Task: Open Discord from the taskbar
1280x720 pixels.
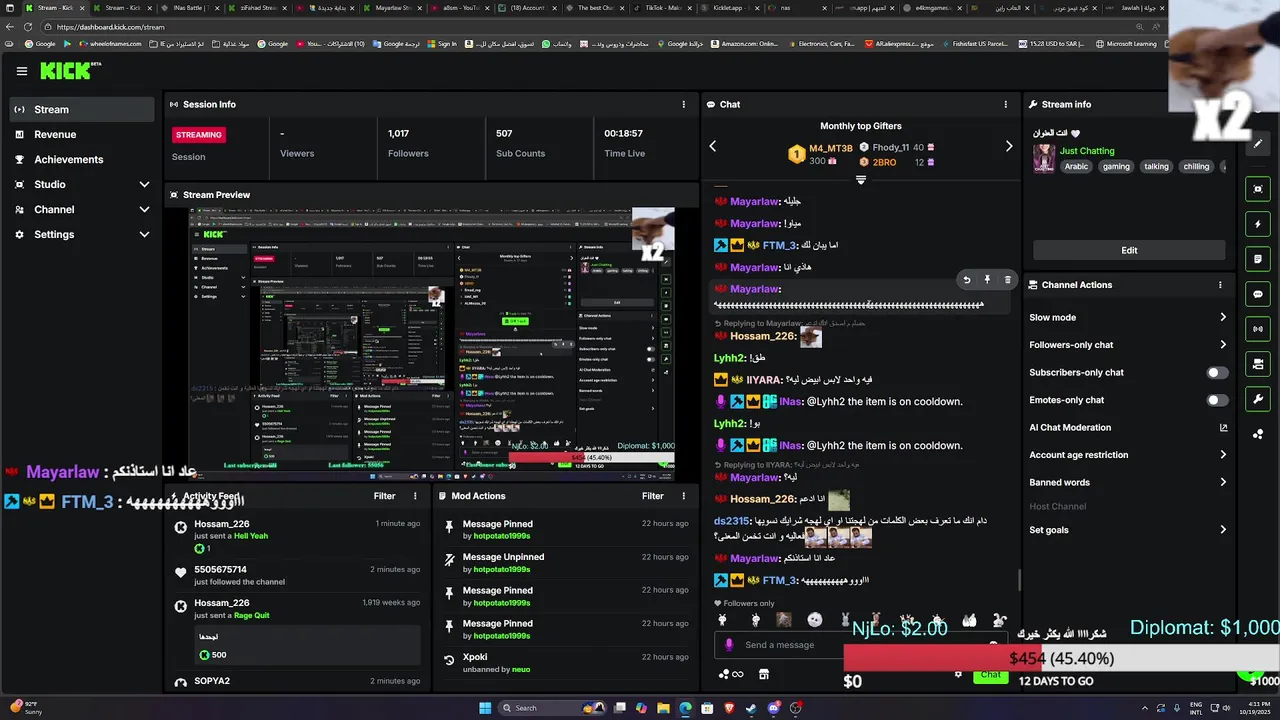Action: click(774, 708)
